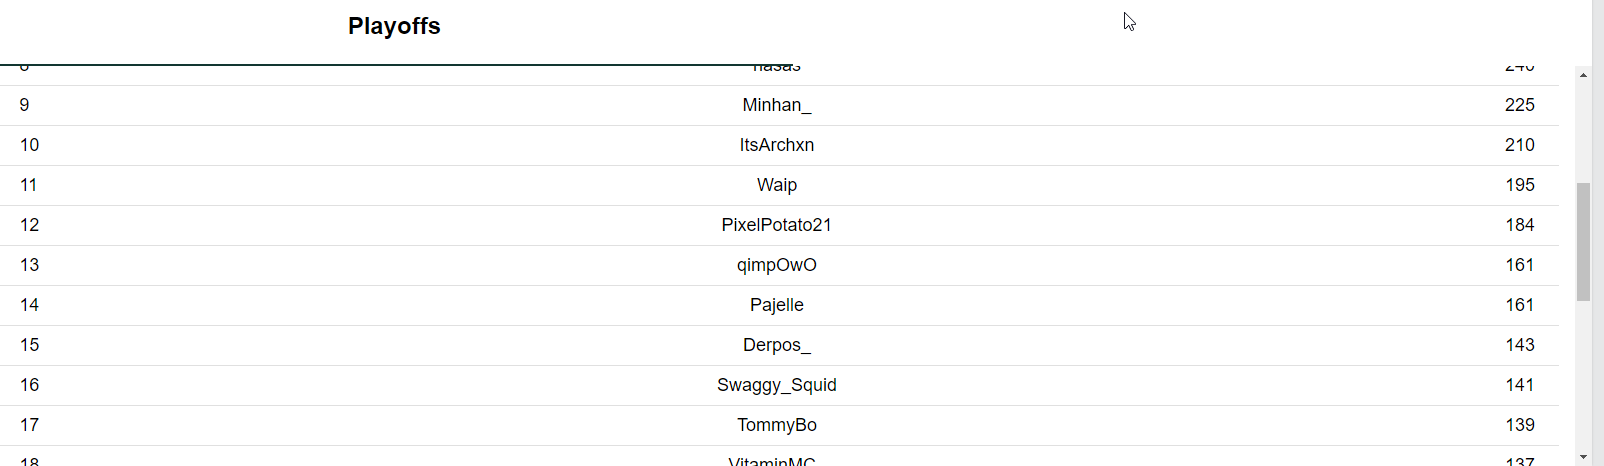1604x466 pixels.
Task: Select player ItsArchxn in the leaderboard
Action: click(x=777, y=145)
